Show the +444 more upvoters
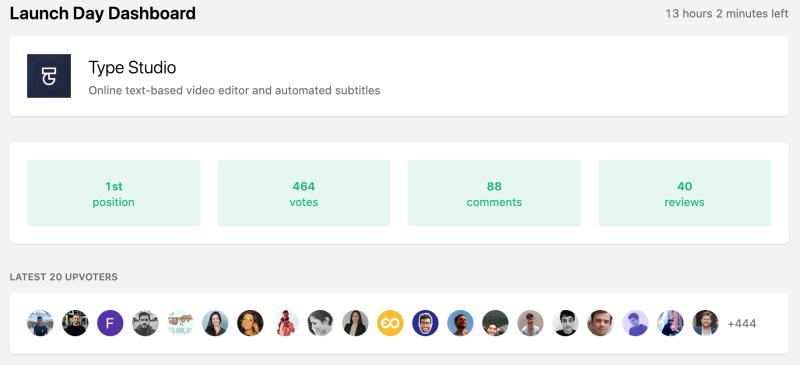800x365 pixels. pyautogui.click(x=742, y=324)
